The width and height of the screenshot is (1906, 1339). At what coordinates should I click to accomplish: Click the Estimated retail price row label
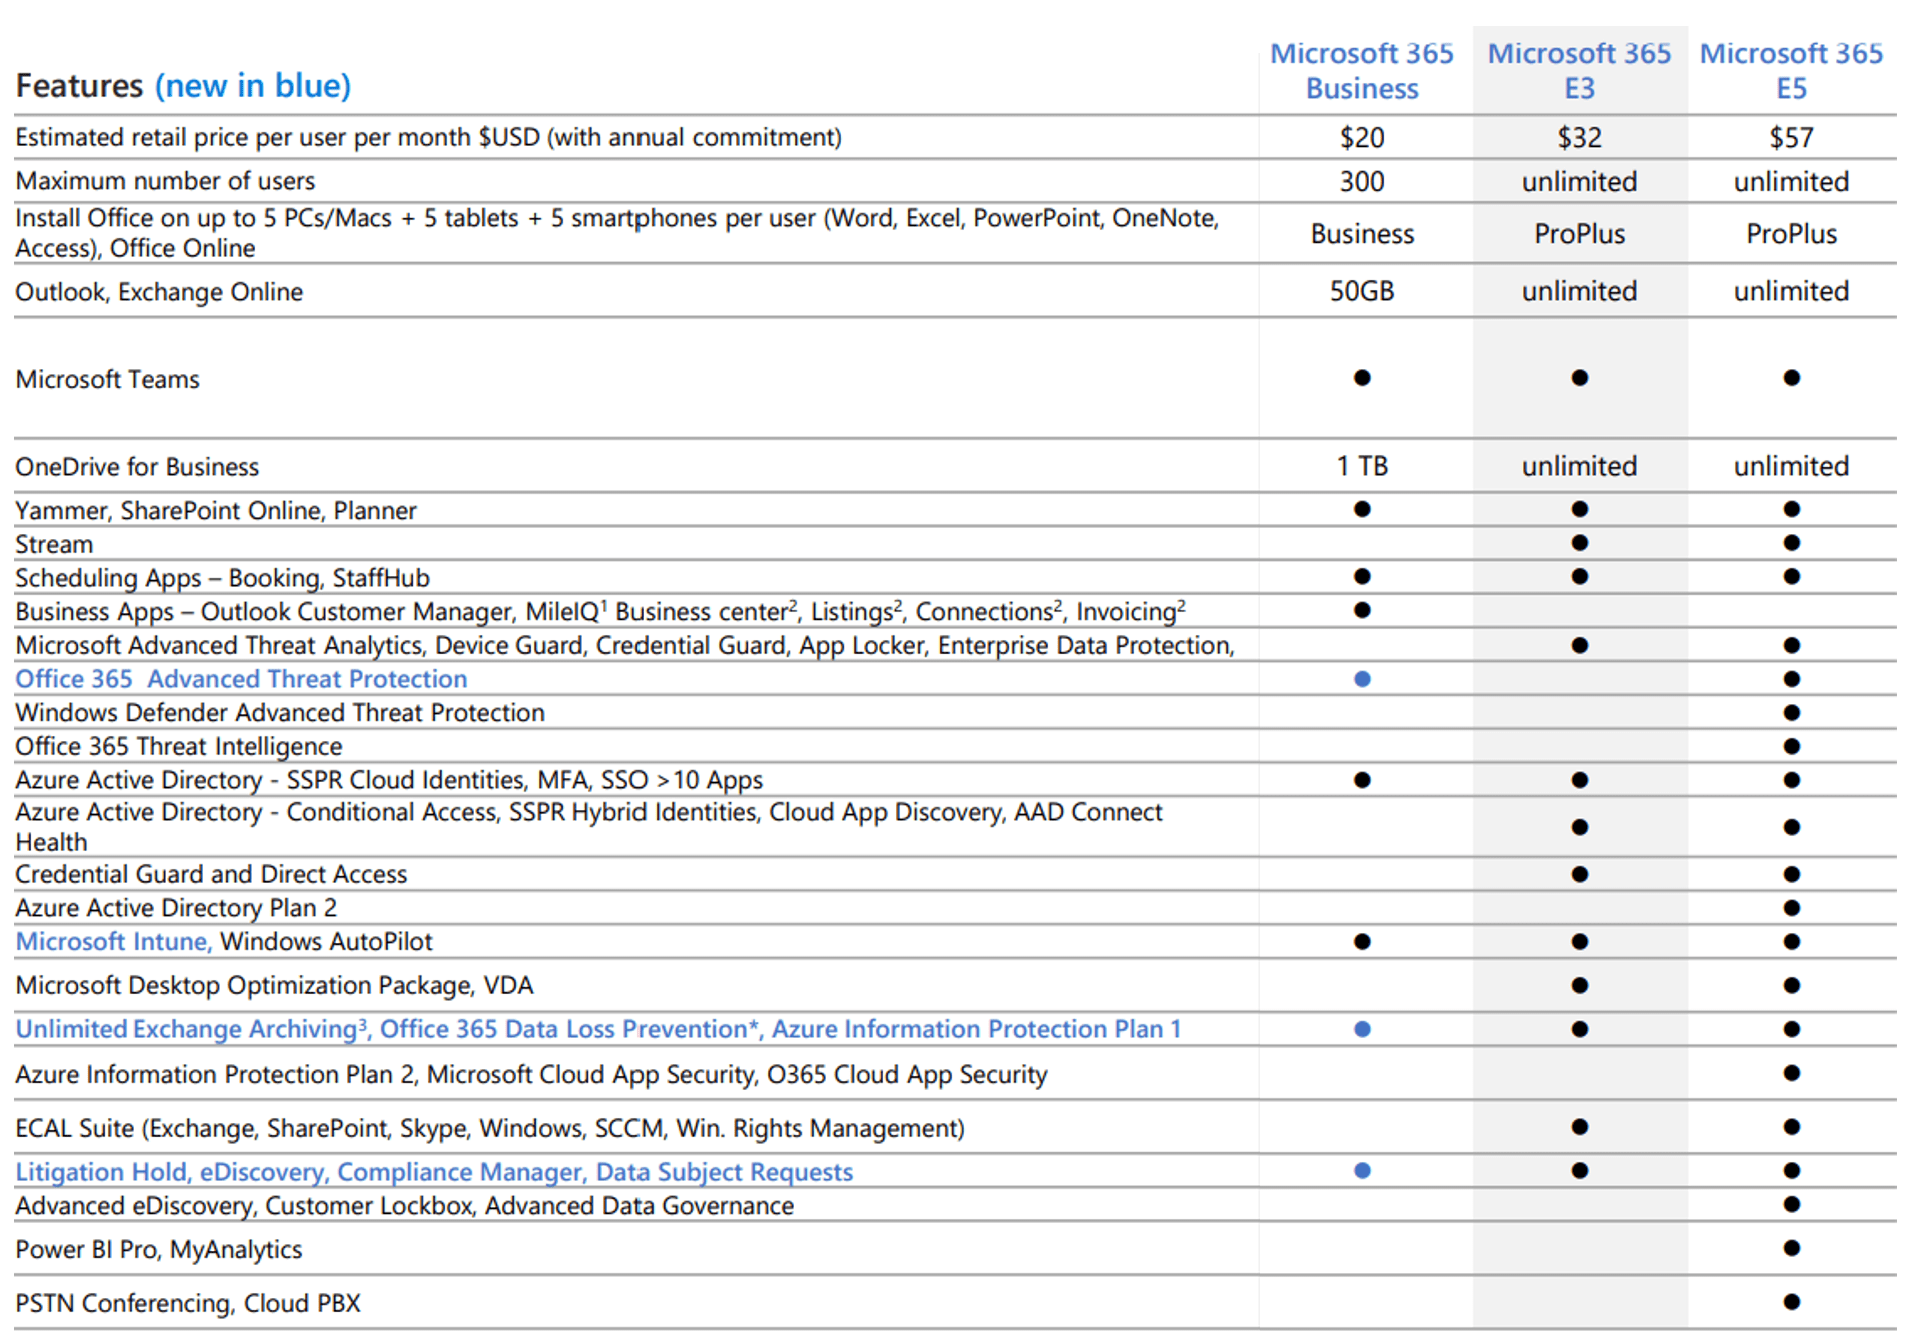pyautogui.click(x=428, y=137)
